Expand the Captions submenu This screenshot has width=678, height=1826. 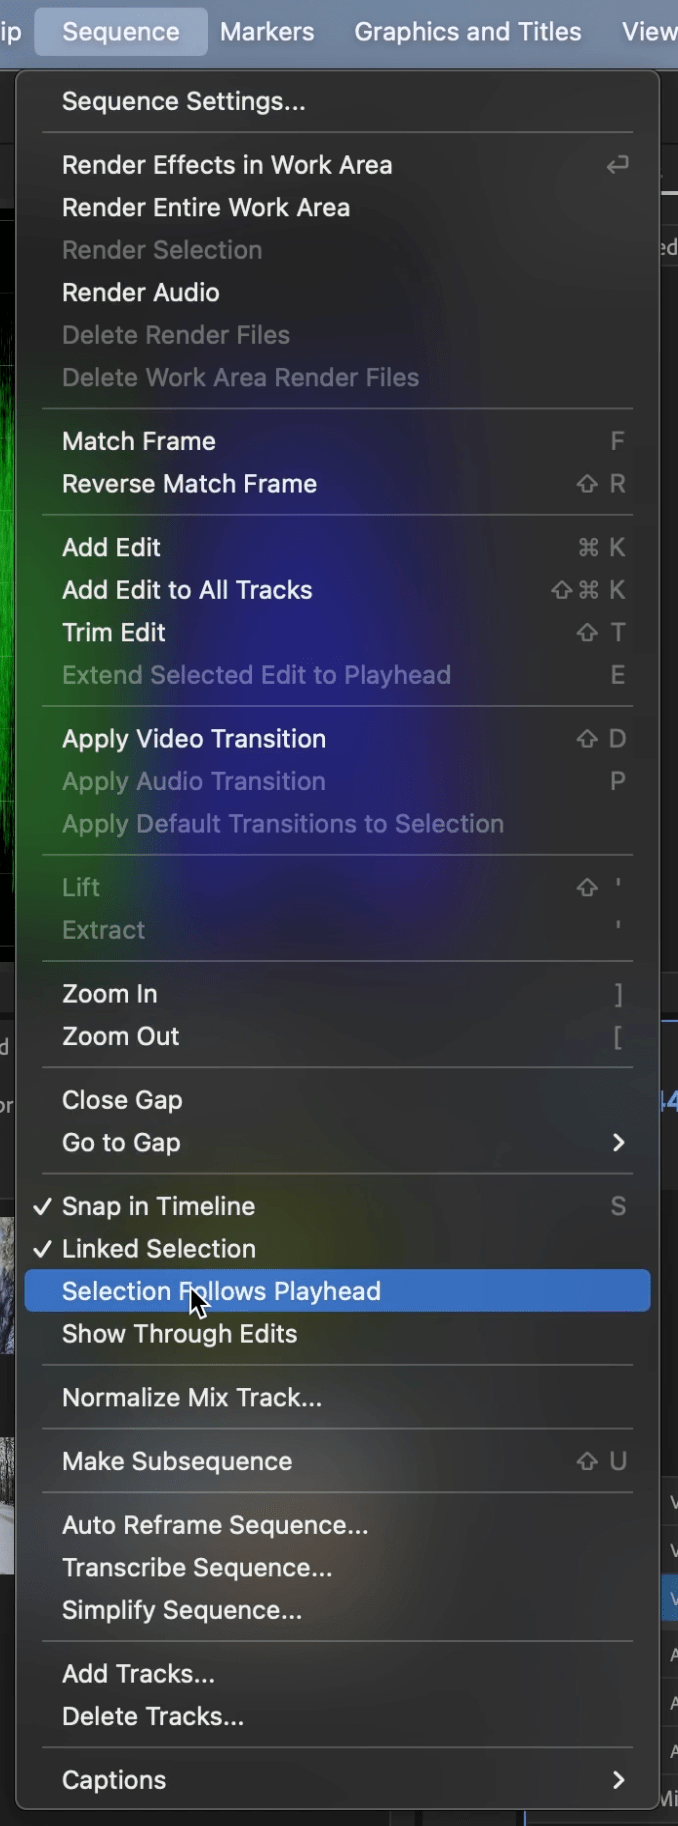[x=115, y=1779]
